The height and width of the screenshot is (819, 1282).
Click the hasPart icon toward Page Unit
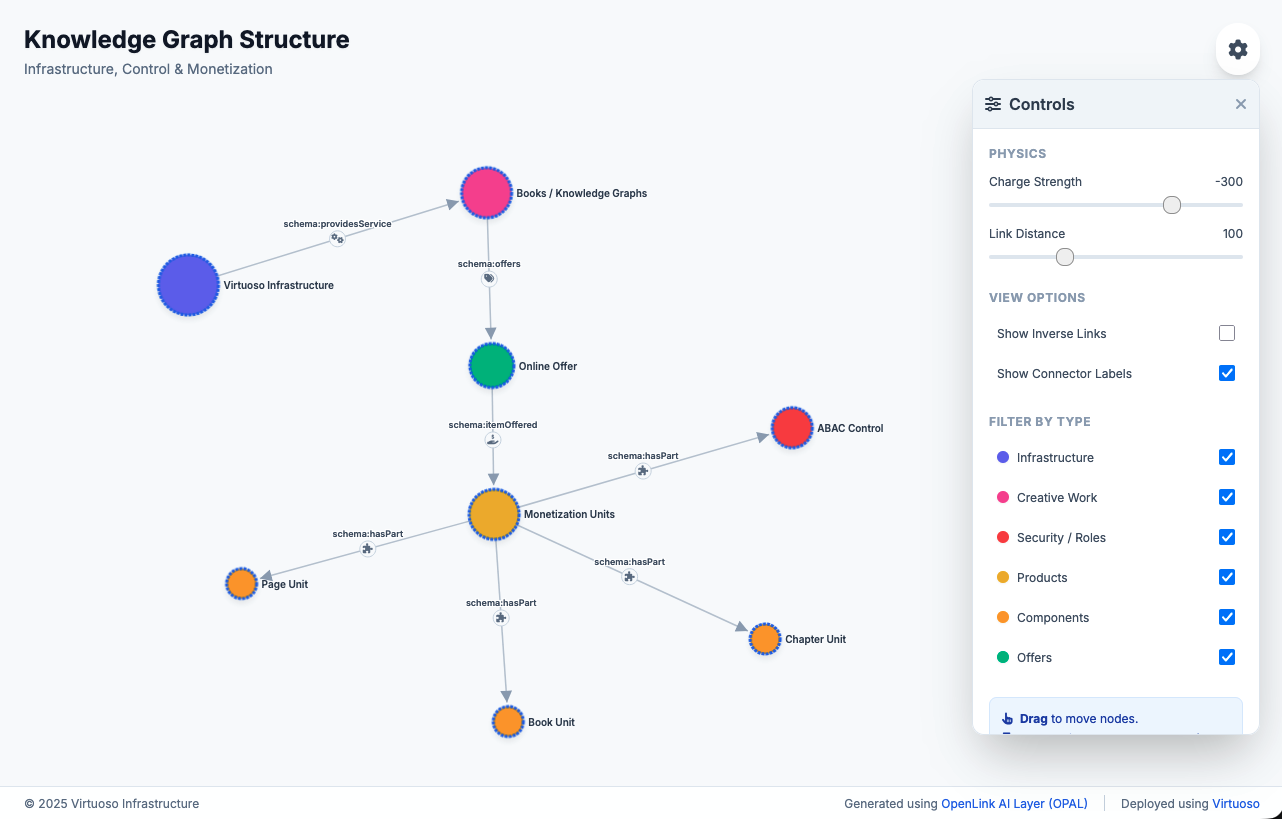[x=368, y=549]
